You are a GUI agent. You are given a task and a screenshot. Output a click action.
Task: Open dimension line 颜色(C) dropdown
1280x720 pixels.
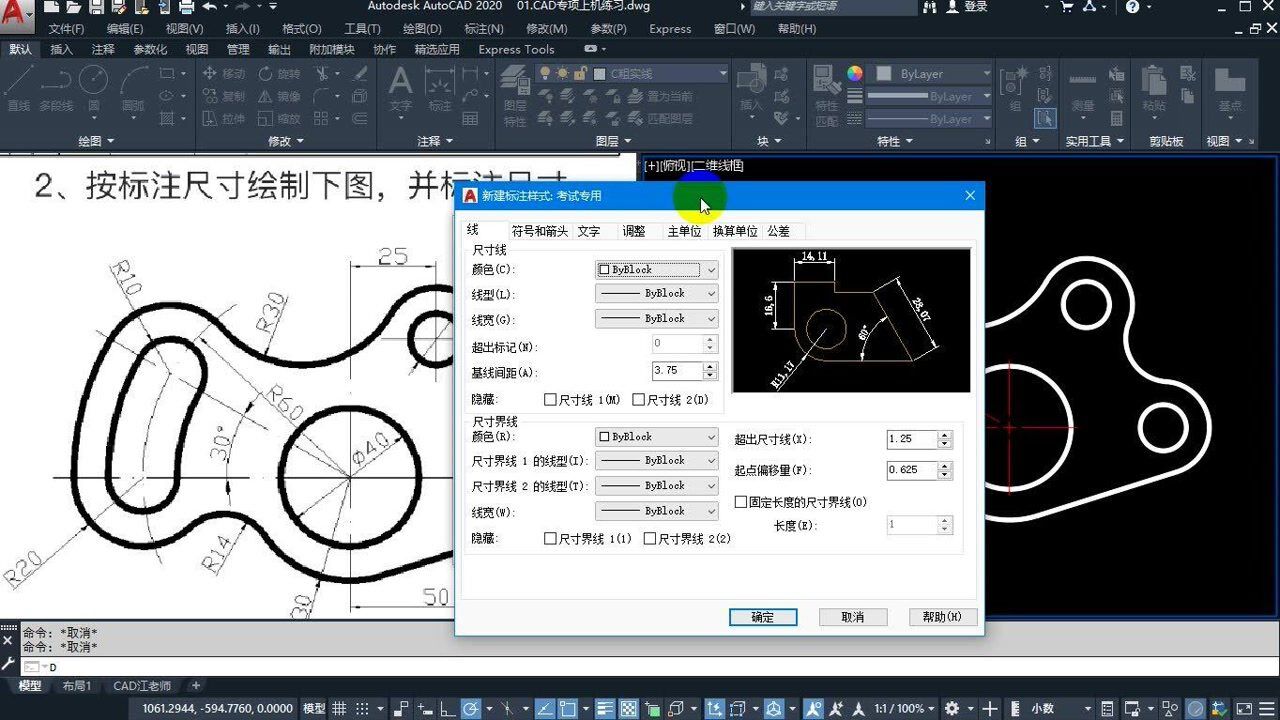click(657, 270)
